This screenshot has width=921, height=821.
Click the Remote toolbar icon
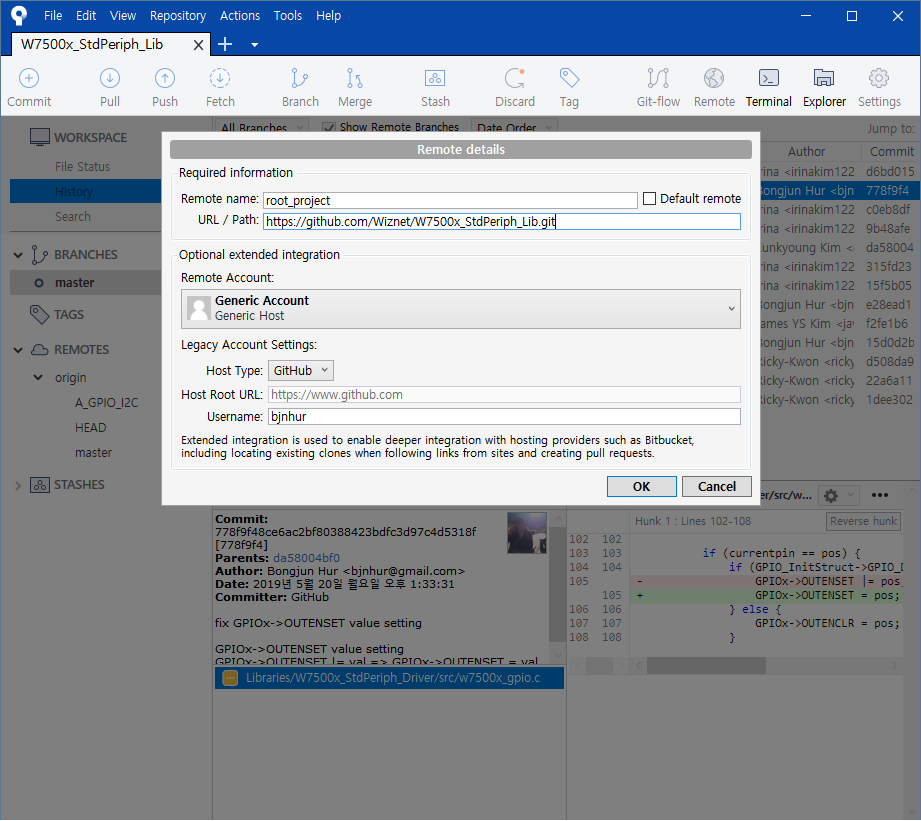(714, 78)
